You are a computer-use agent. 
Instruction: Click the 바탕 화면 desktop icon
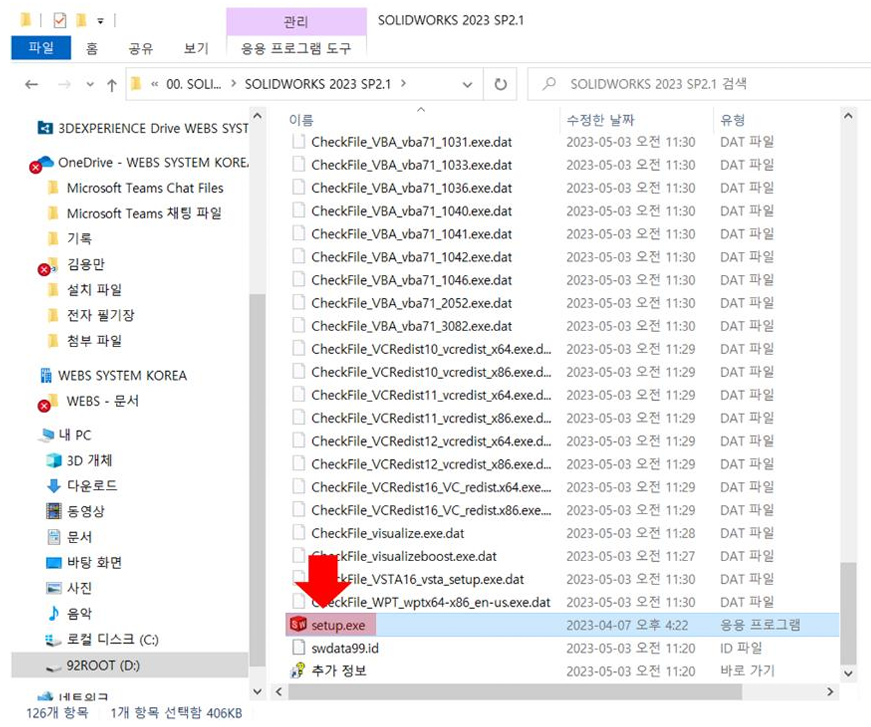[x=54, y=563]
